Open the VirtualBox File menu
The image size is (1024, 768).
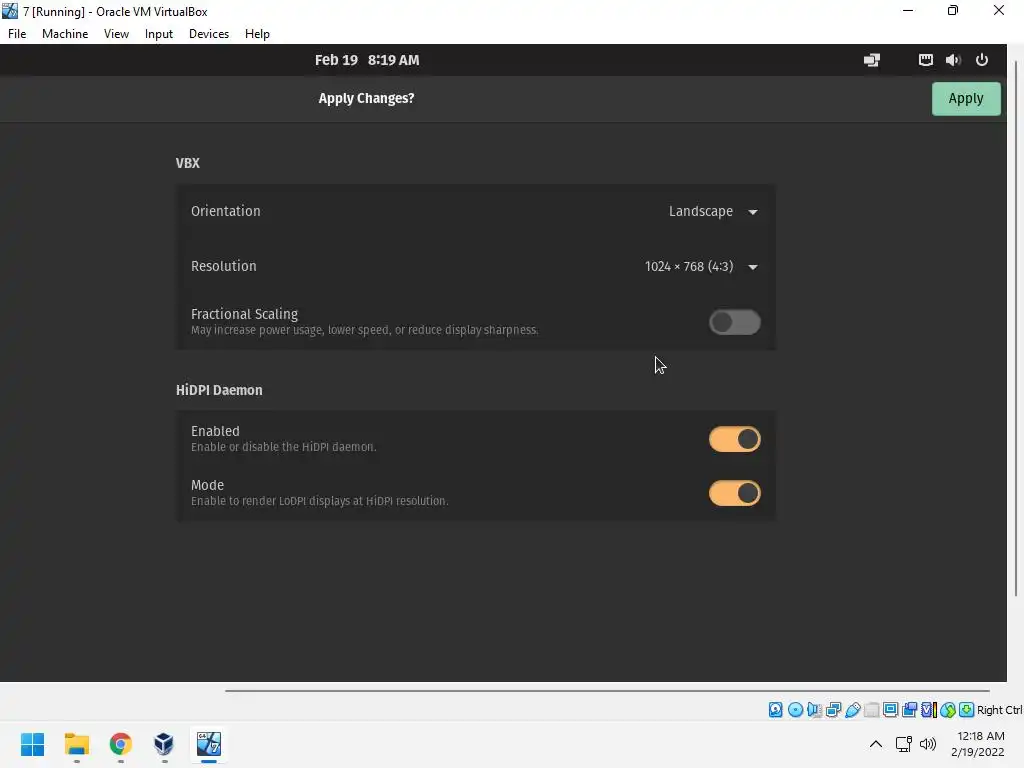[x=17, y=34]
